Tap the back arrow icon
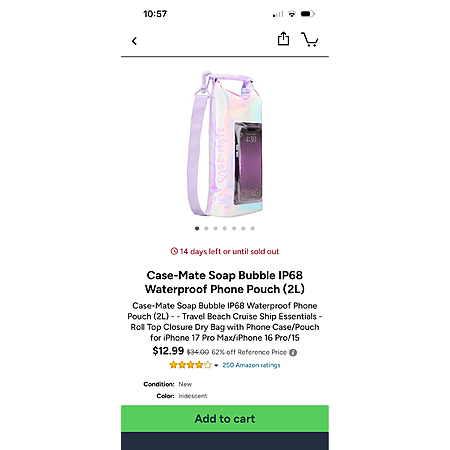This screenshot has width=450, height=450. pos(134,41)
